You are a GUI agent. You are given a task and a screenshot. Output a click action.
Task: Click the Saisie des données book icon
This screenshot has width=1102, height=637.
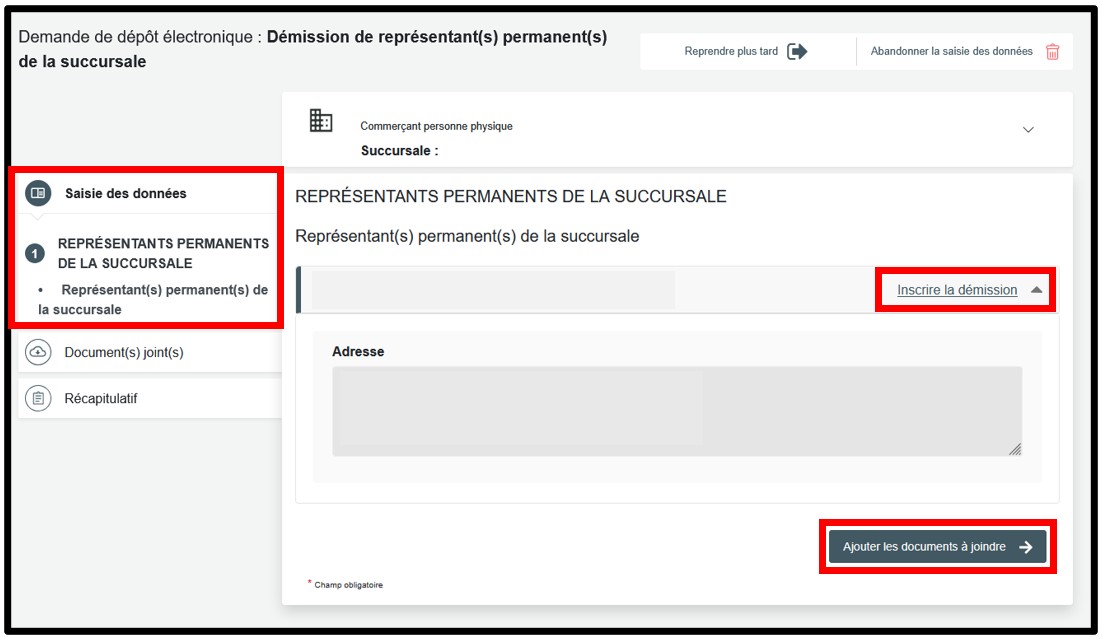[37, 193]
